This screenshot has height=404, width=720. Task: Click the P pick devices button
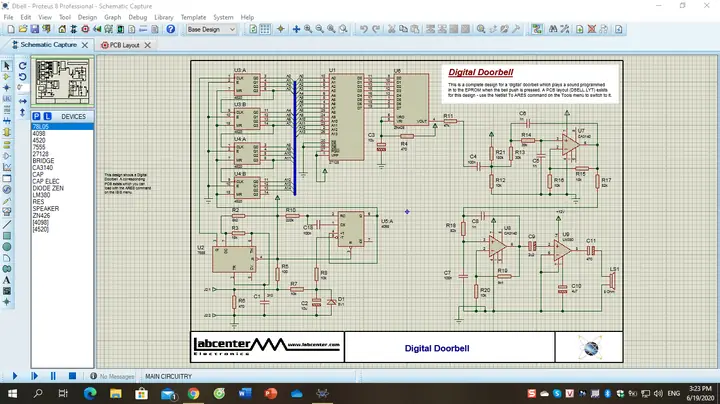pyautogui.click(x=36, y=117)
